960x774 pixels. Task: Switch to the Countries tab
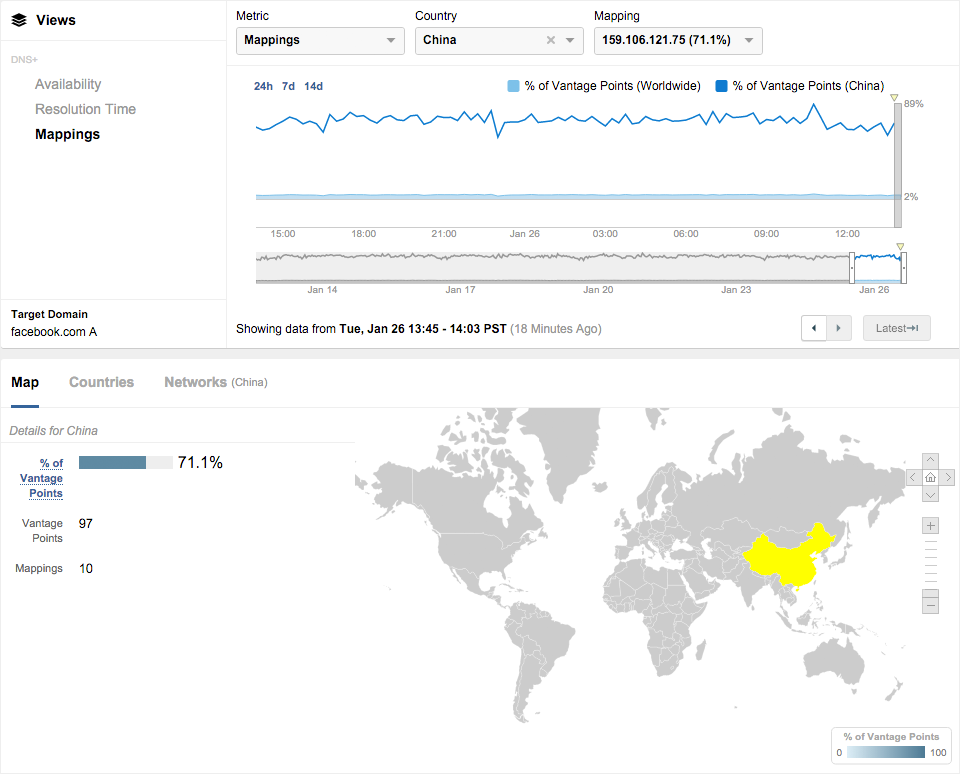click(101, 382)
